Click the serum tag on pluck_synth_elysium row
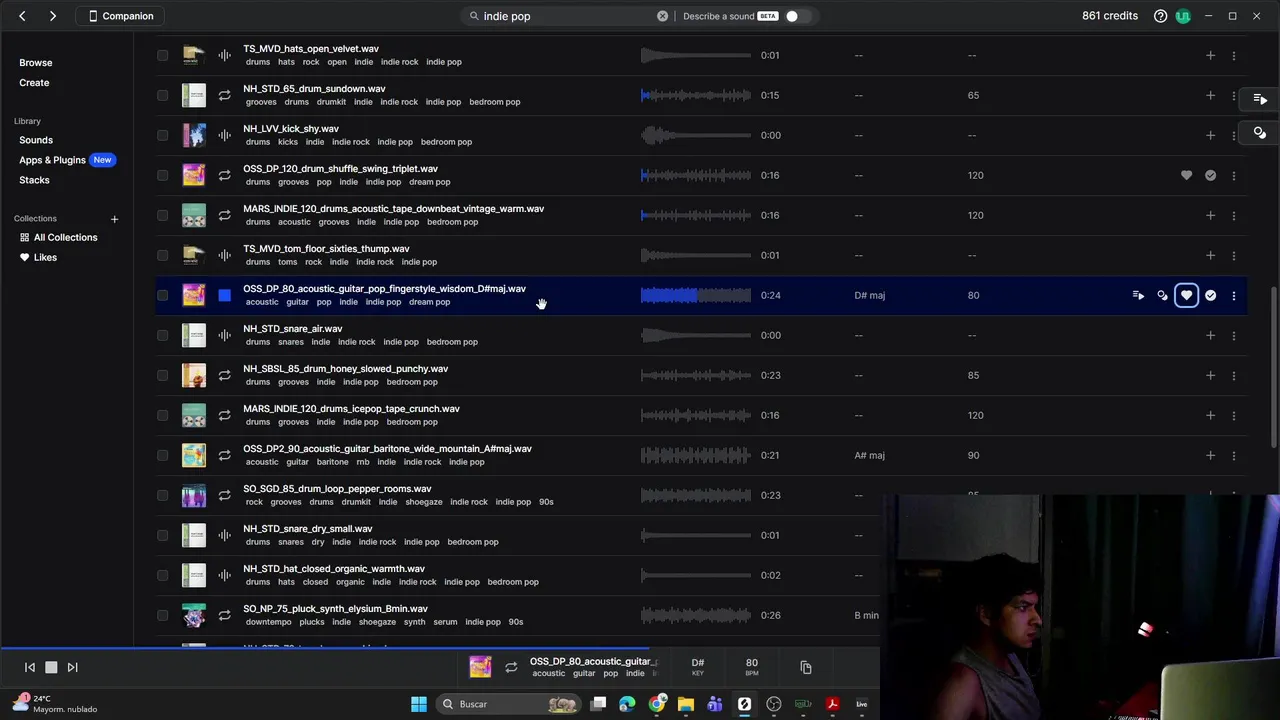1280x720 pixels. click(x=445, y=622)
